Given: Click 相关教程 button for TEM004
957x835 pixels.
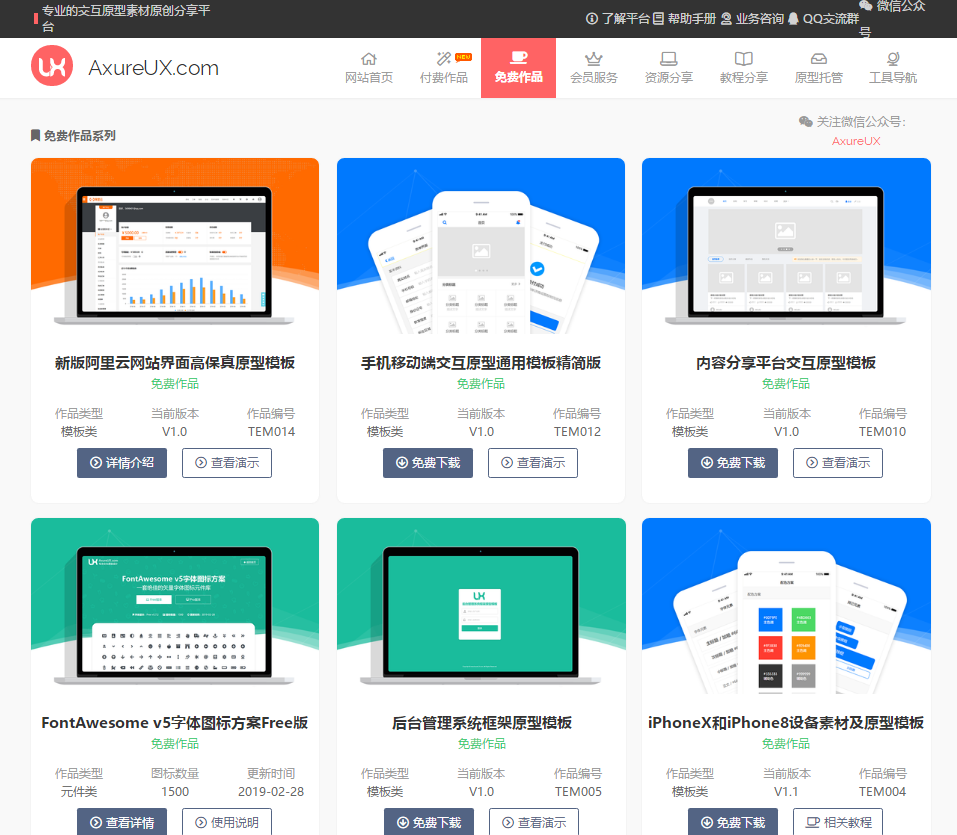Looking at the screenshot, I should [x=838, y=822].
